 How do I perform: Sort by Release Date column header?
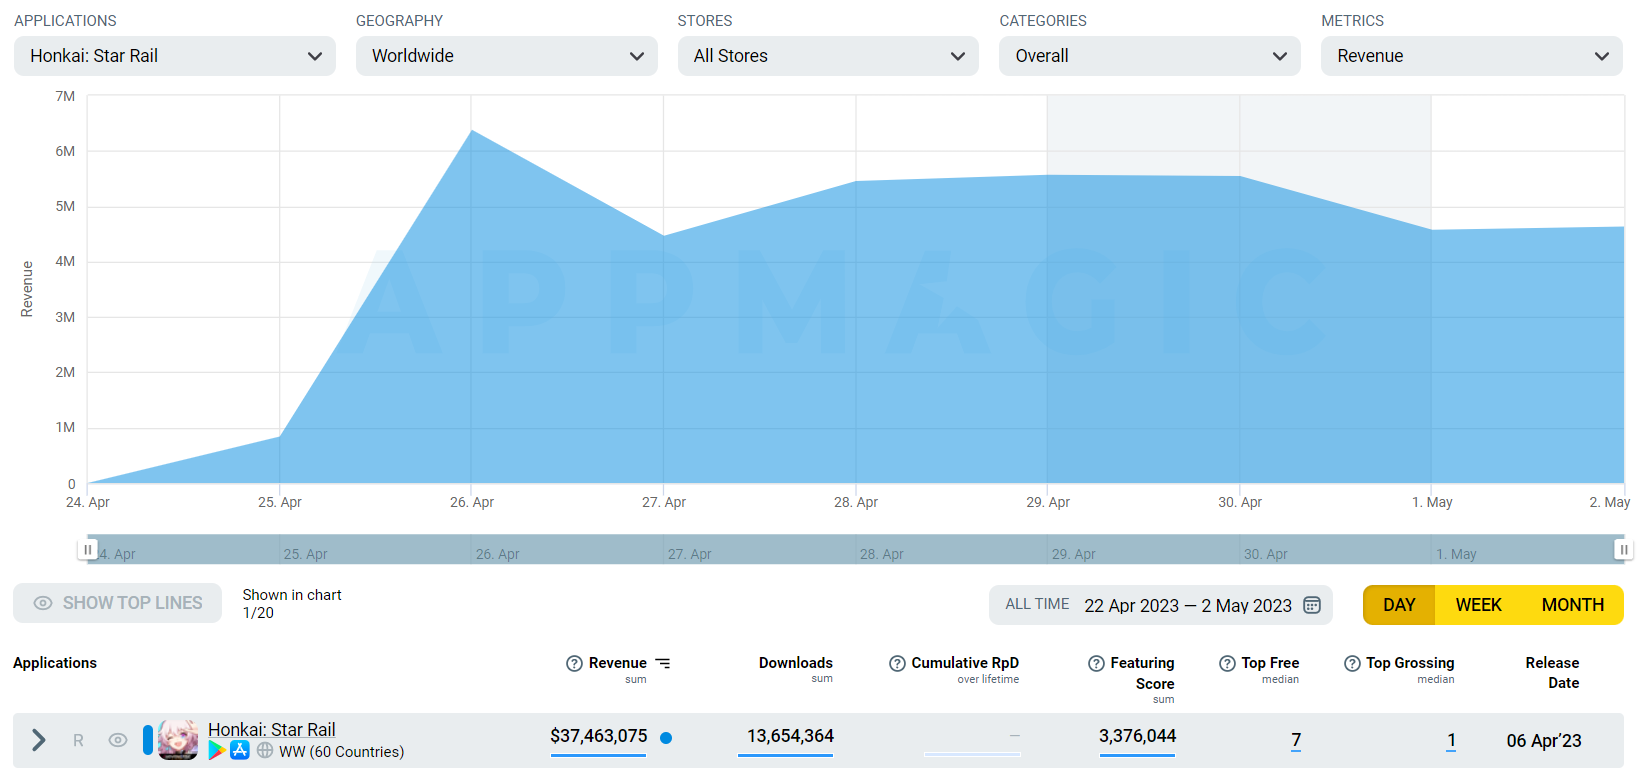(1553, 673)
